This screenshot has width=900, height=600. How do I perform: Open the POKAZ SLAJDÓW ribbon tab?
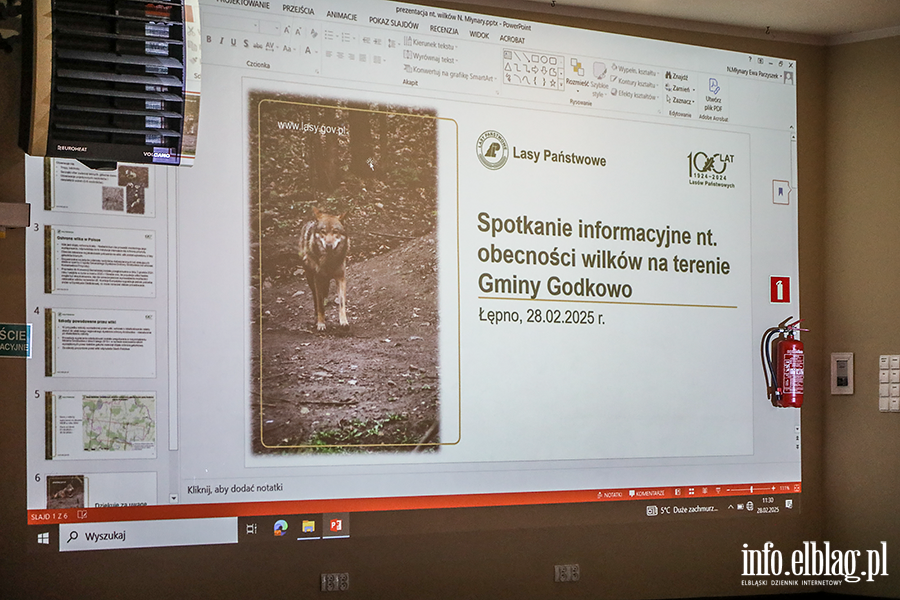394,22
